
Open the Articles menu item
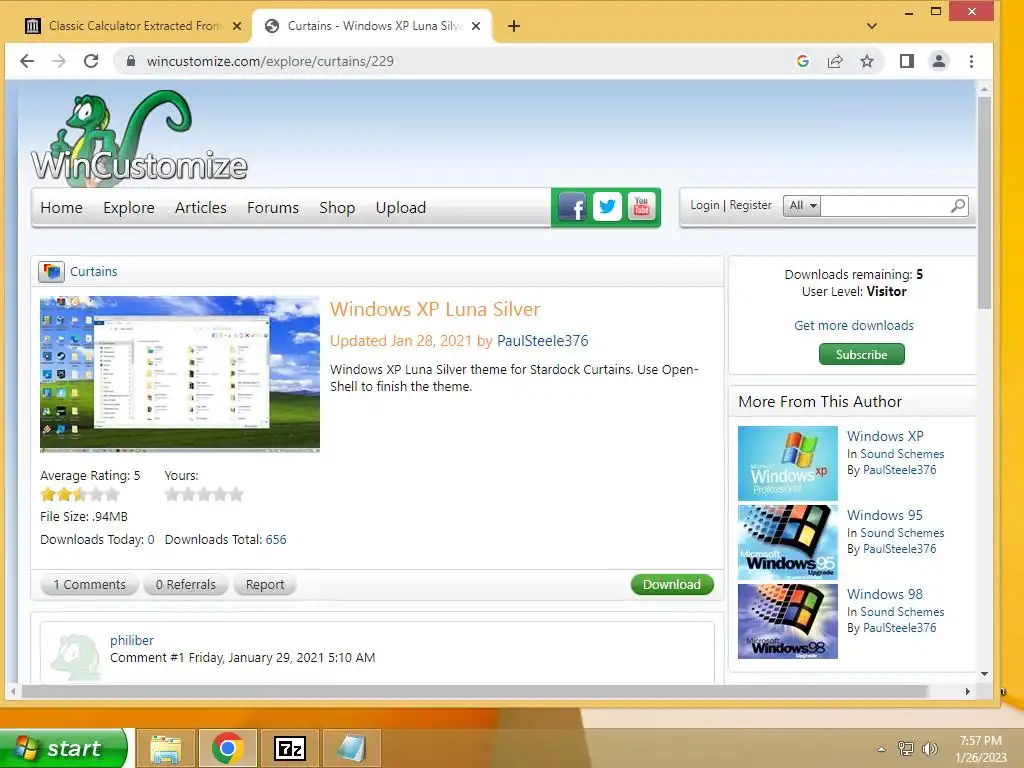click(200, 208)
